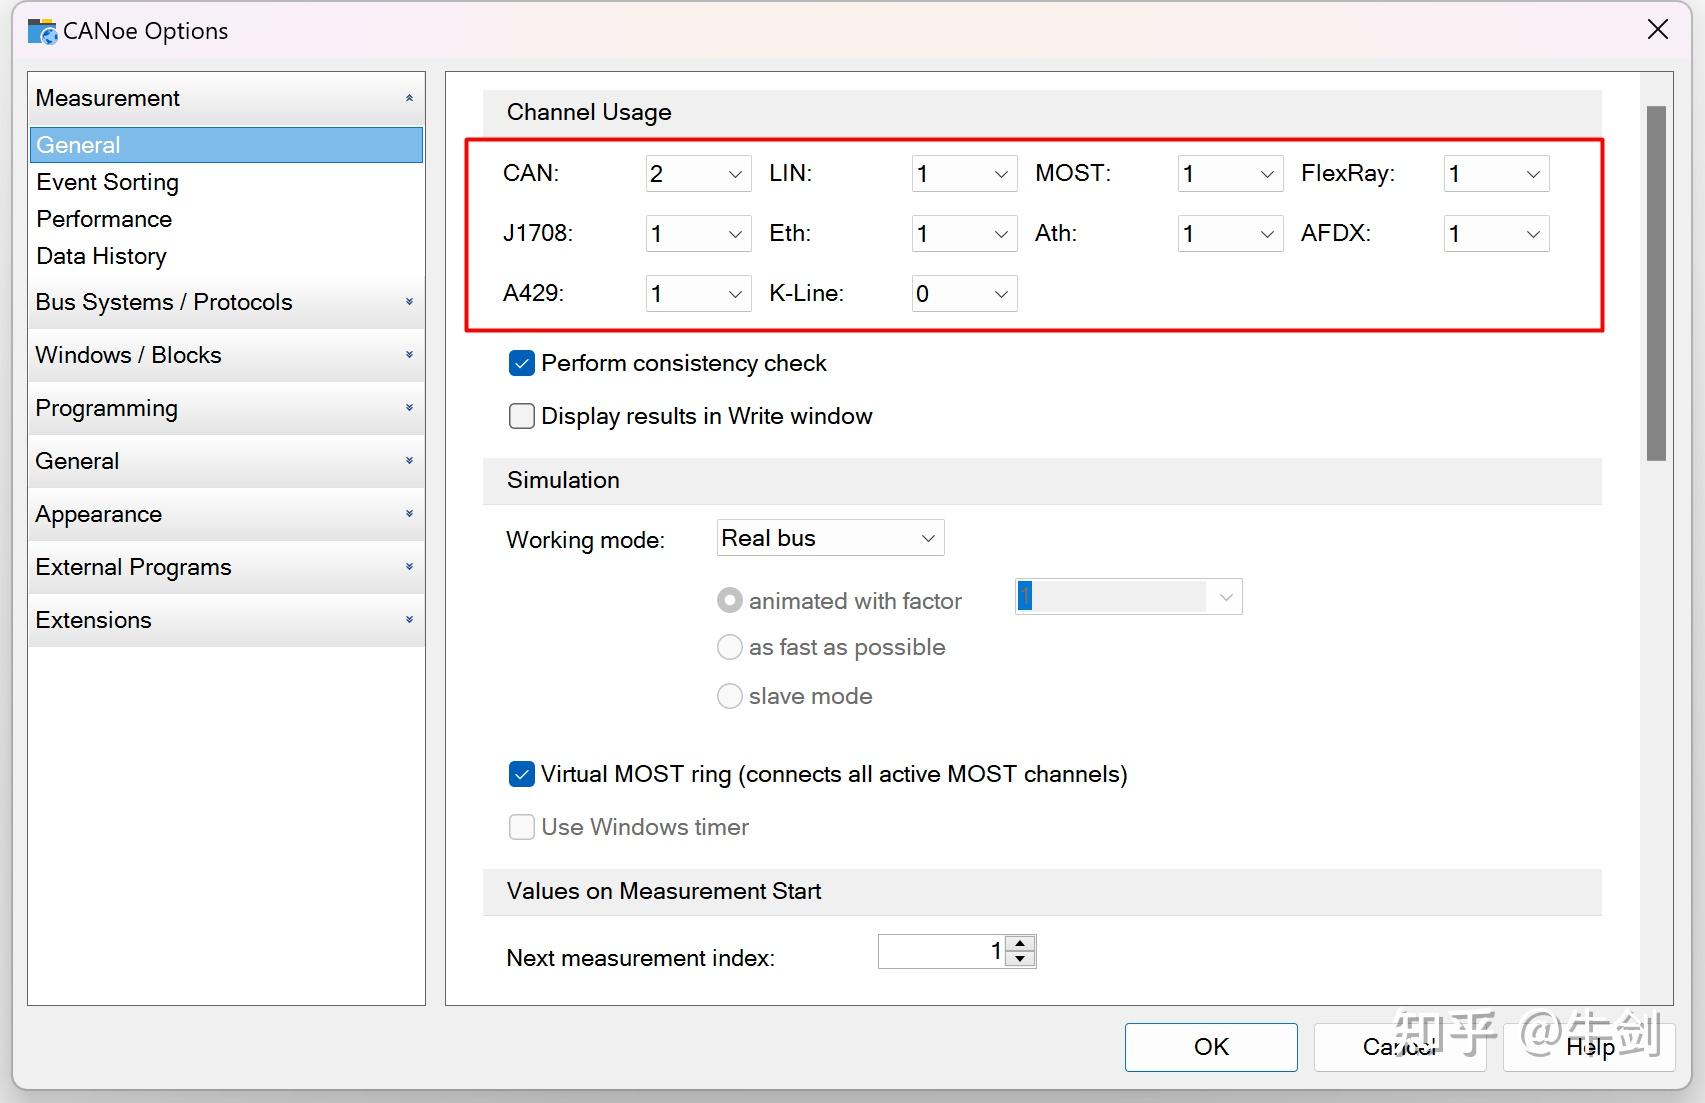This screenshot has height=1103, width=1705.
Task: Close the CANoe Options dialog
Action: coord(1658,30)
